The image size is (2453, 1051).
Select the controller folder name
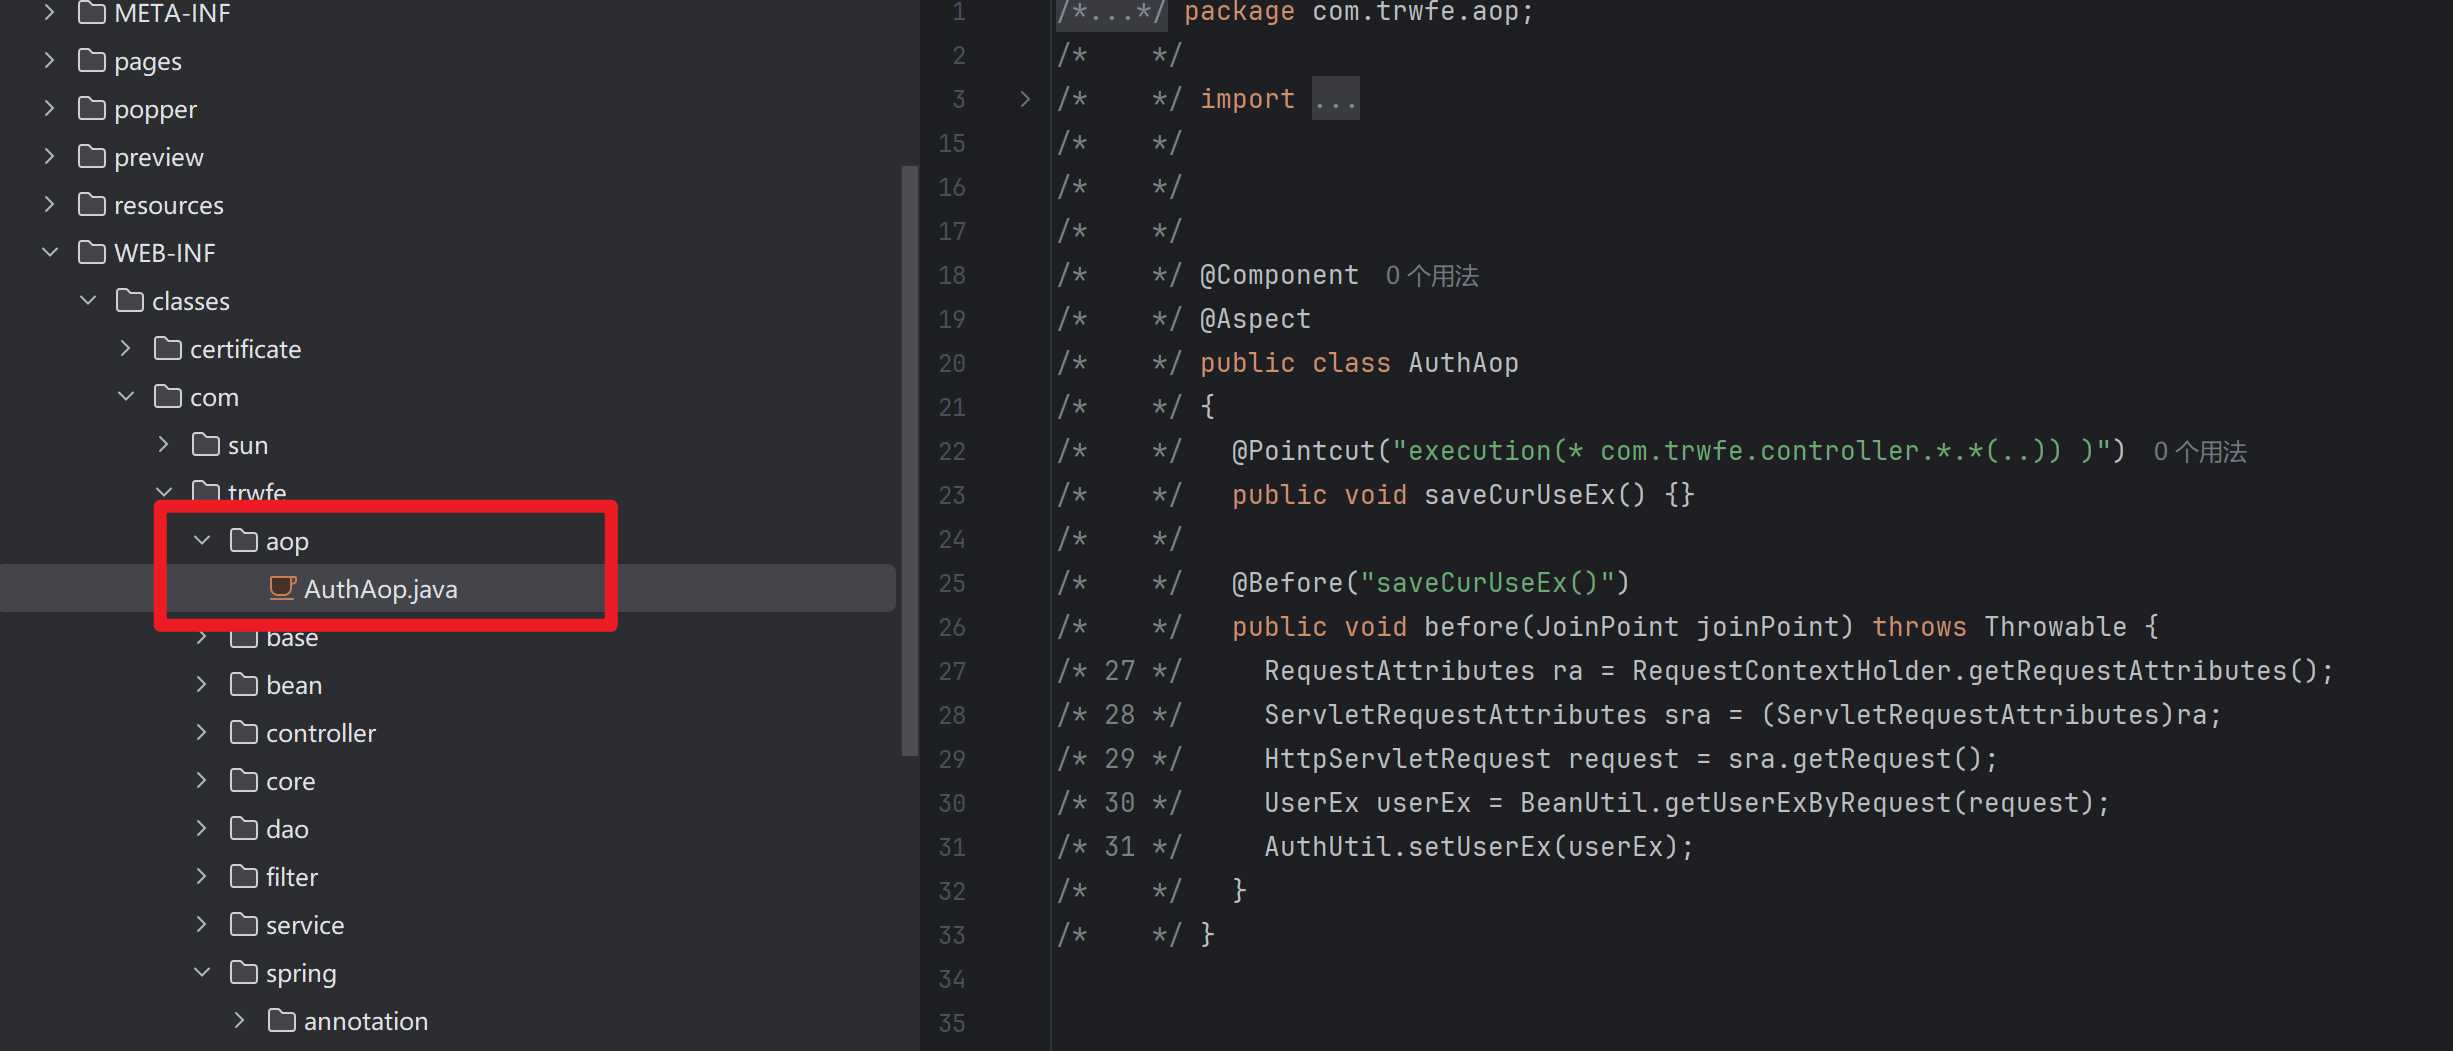pos(321,733)
